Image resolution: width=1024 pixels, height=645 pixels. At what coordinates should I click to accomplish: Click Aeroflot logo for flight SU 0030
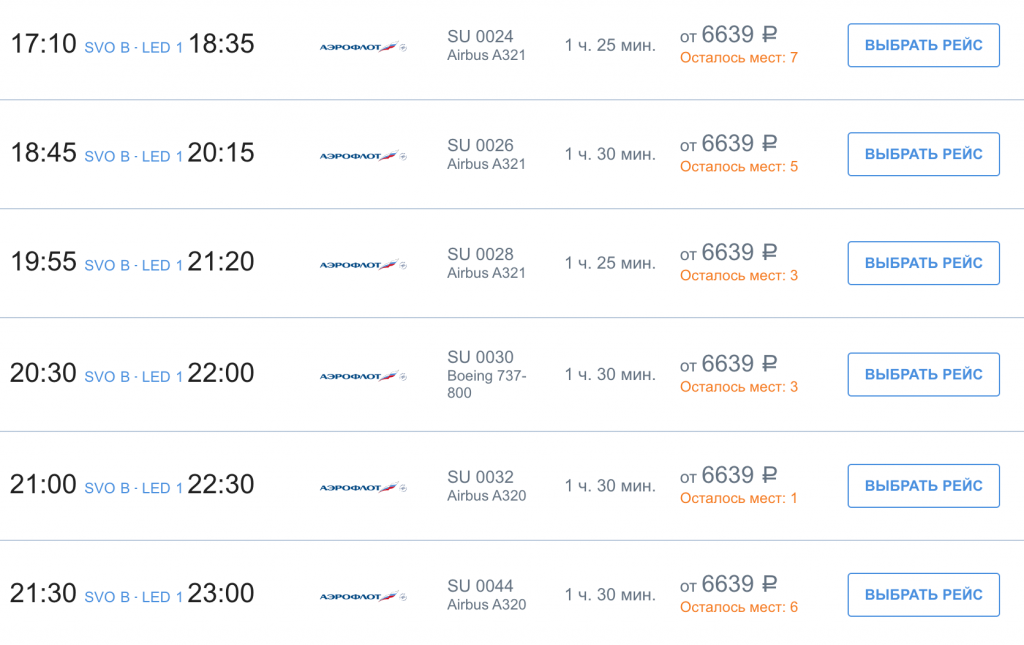[363, 376]
